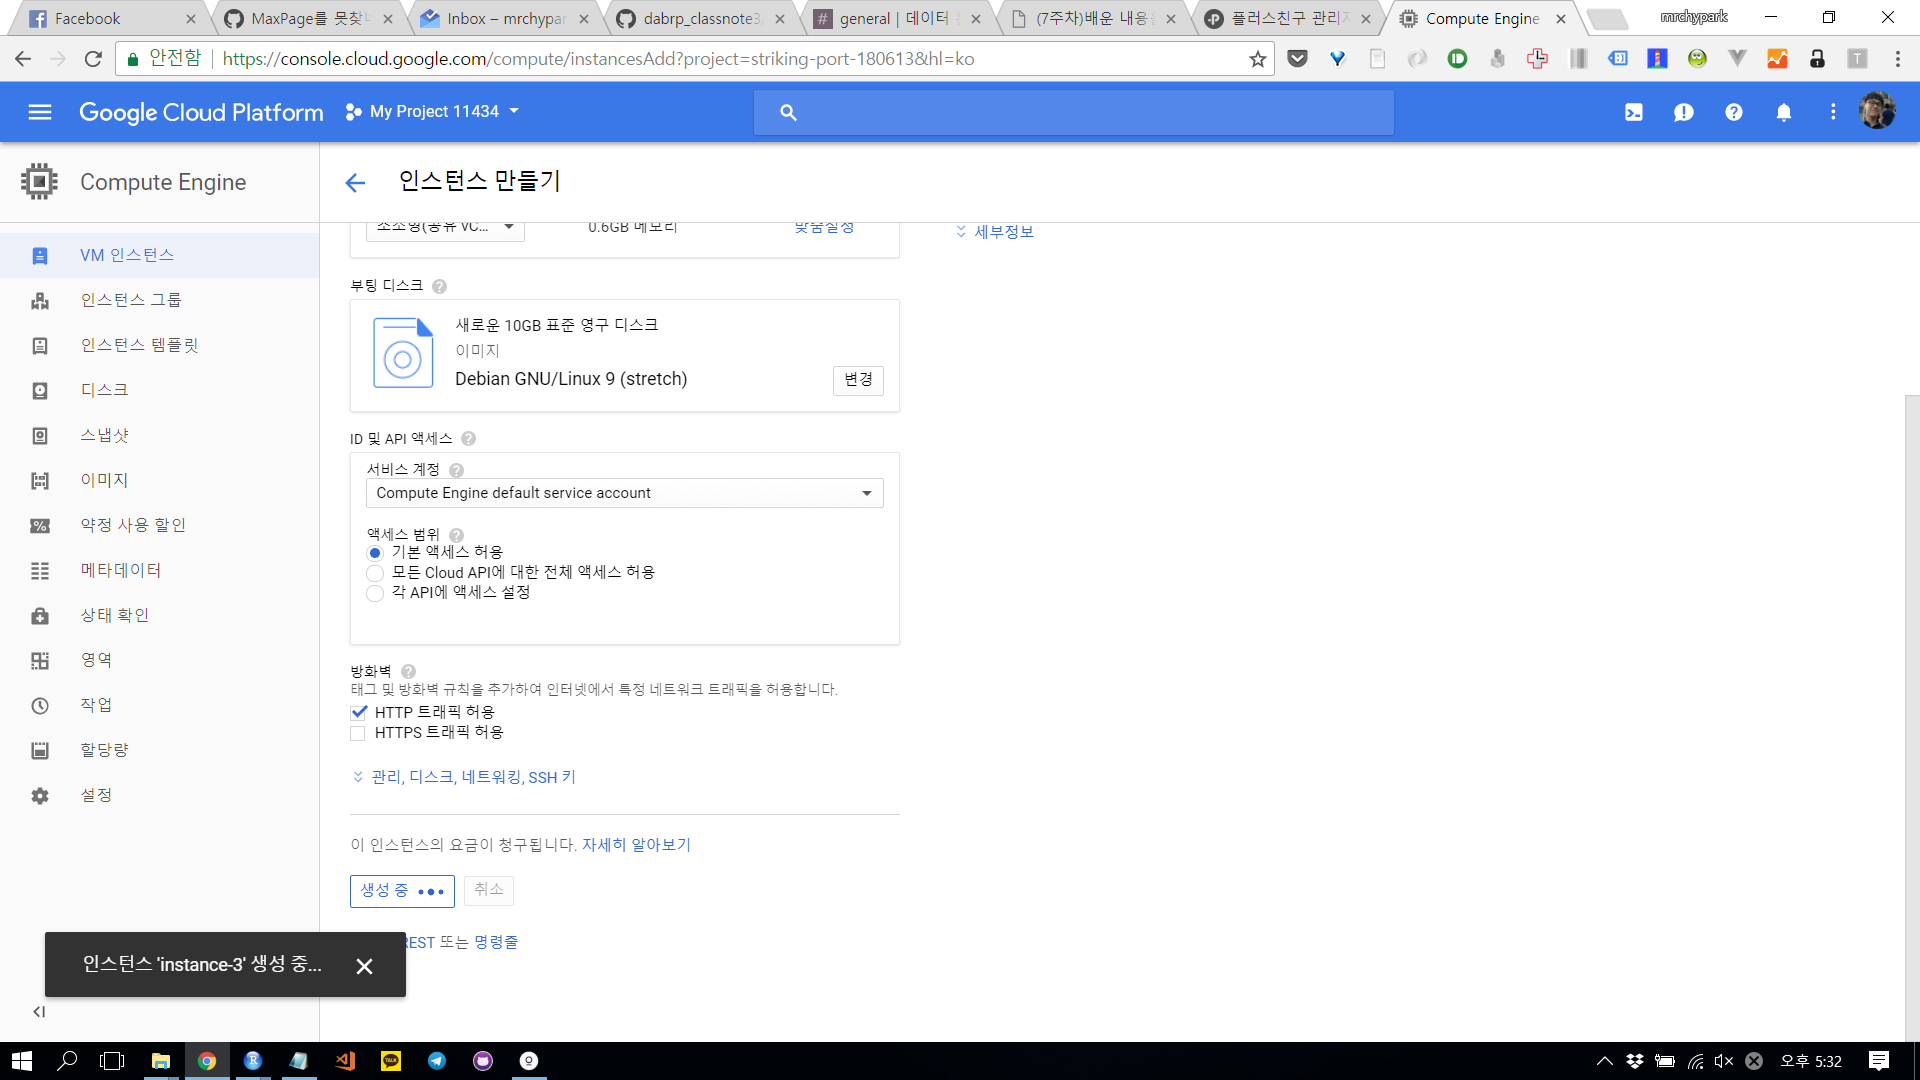Click the boot disk help icon
Viewport: 1920px width, 1080px height.
click(439, 287)
